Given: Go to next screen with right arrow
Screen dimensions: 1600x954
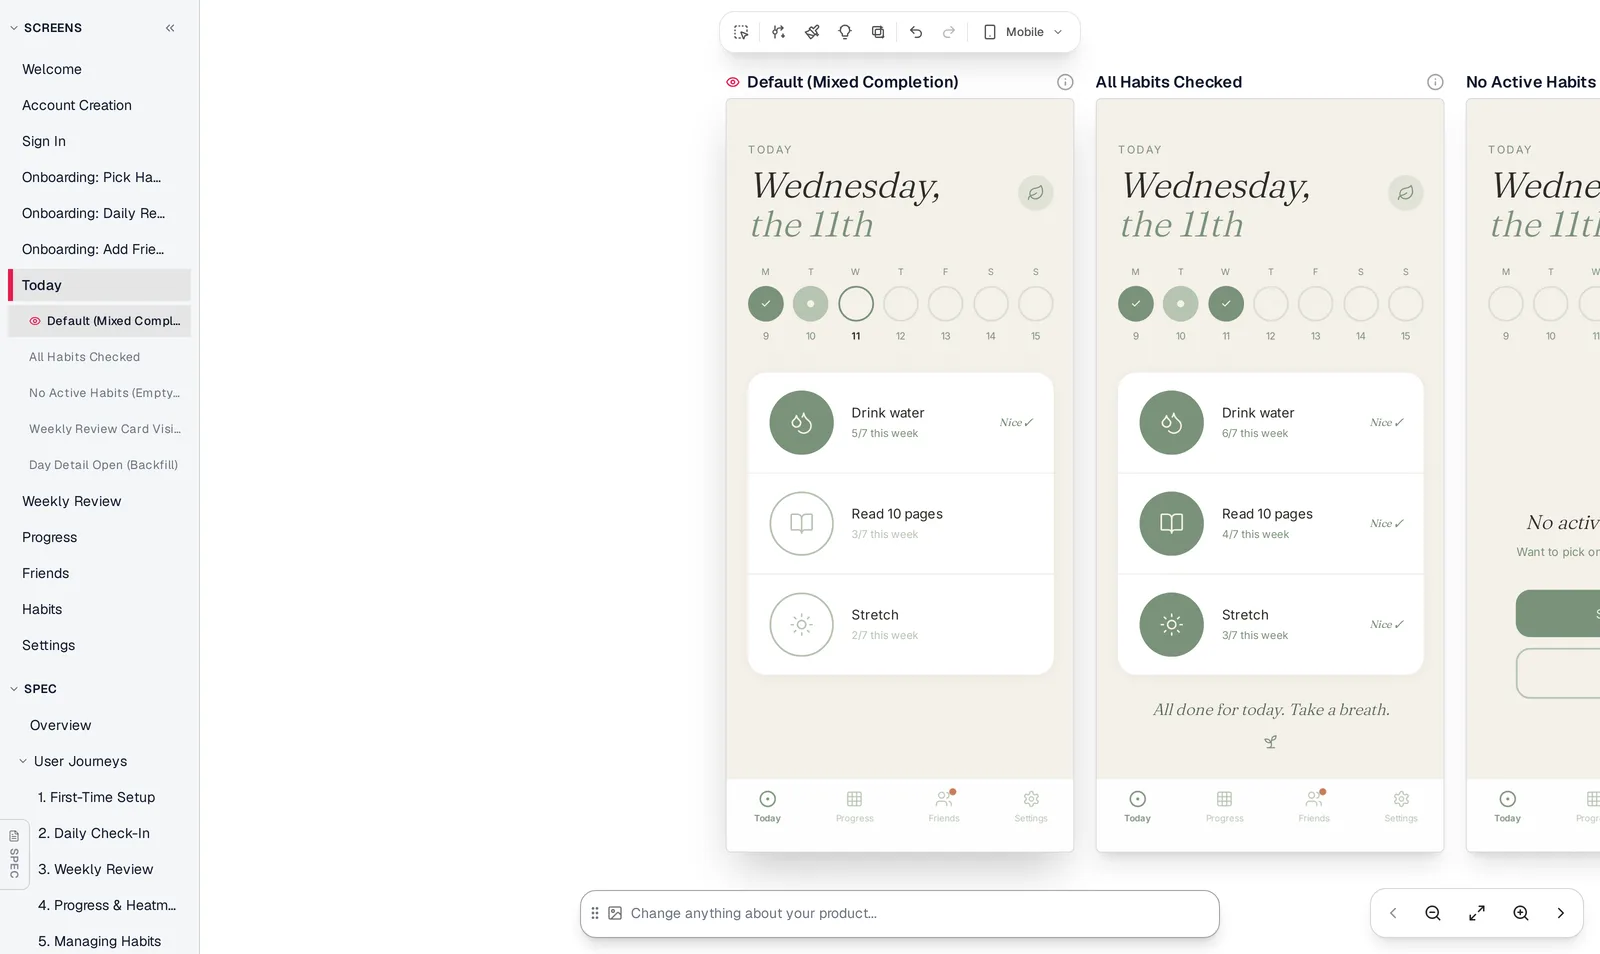Looking at the screenshot, I should (x=1561, y=913).
